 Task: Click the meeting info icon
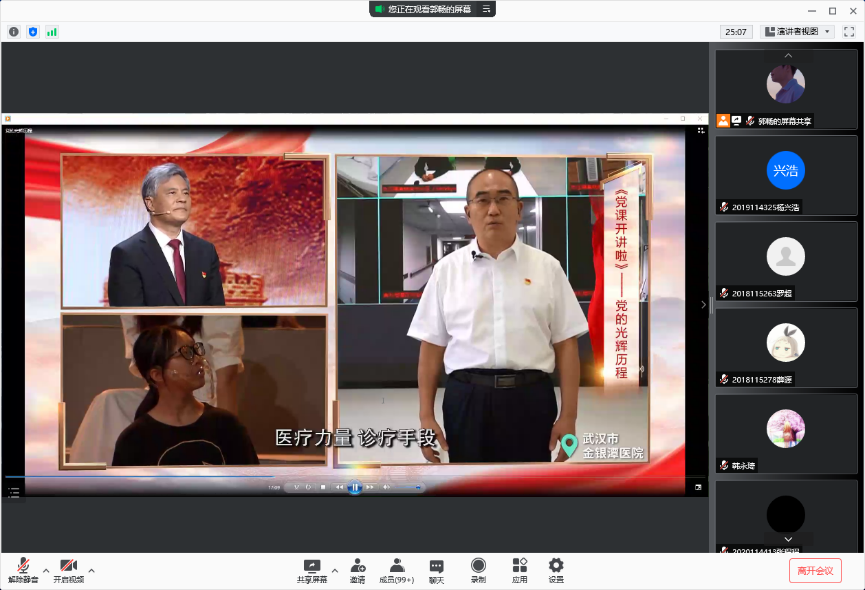pos(14,32)
